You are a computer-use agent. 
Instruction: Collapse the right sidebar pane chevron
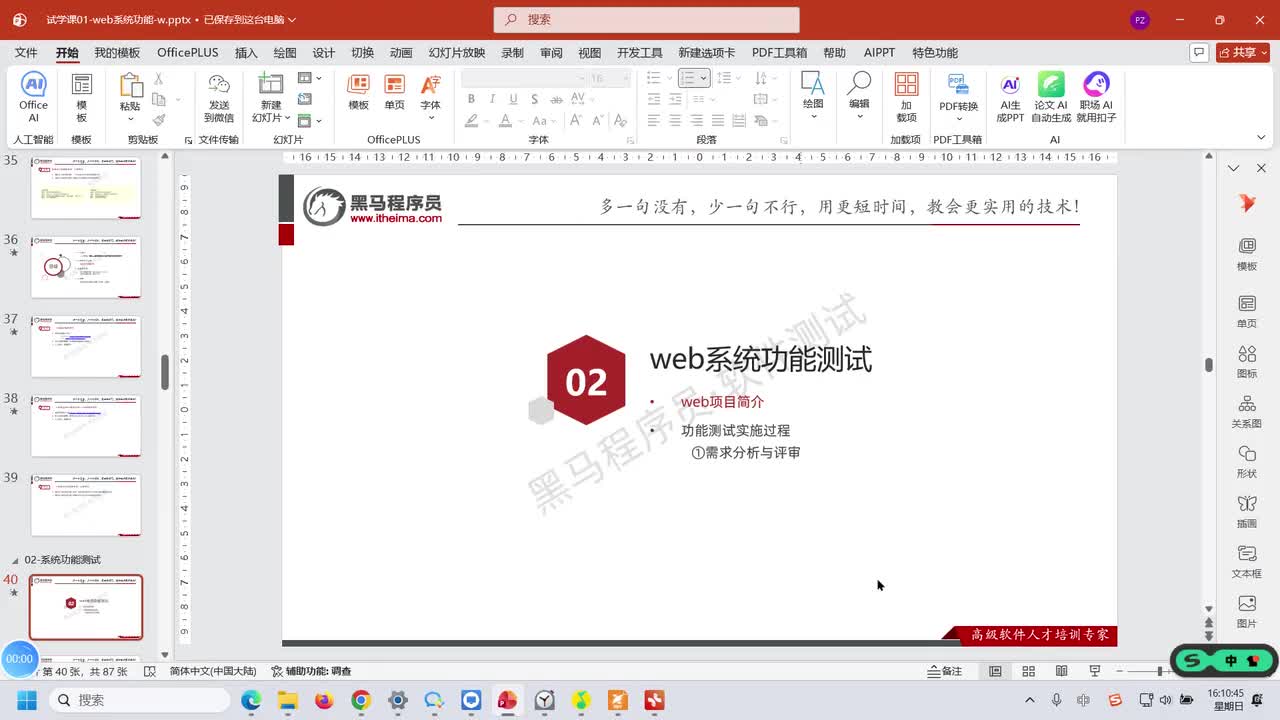click(1233, 168)
